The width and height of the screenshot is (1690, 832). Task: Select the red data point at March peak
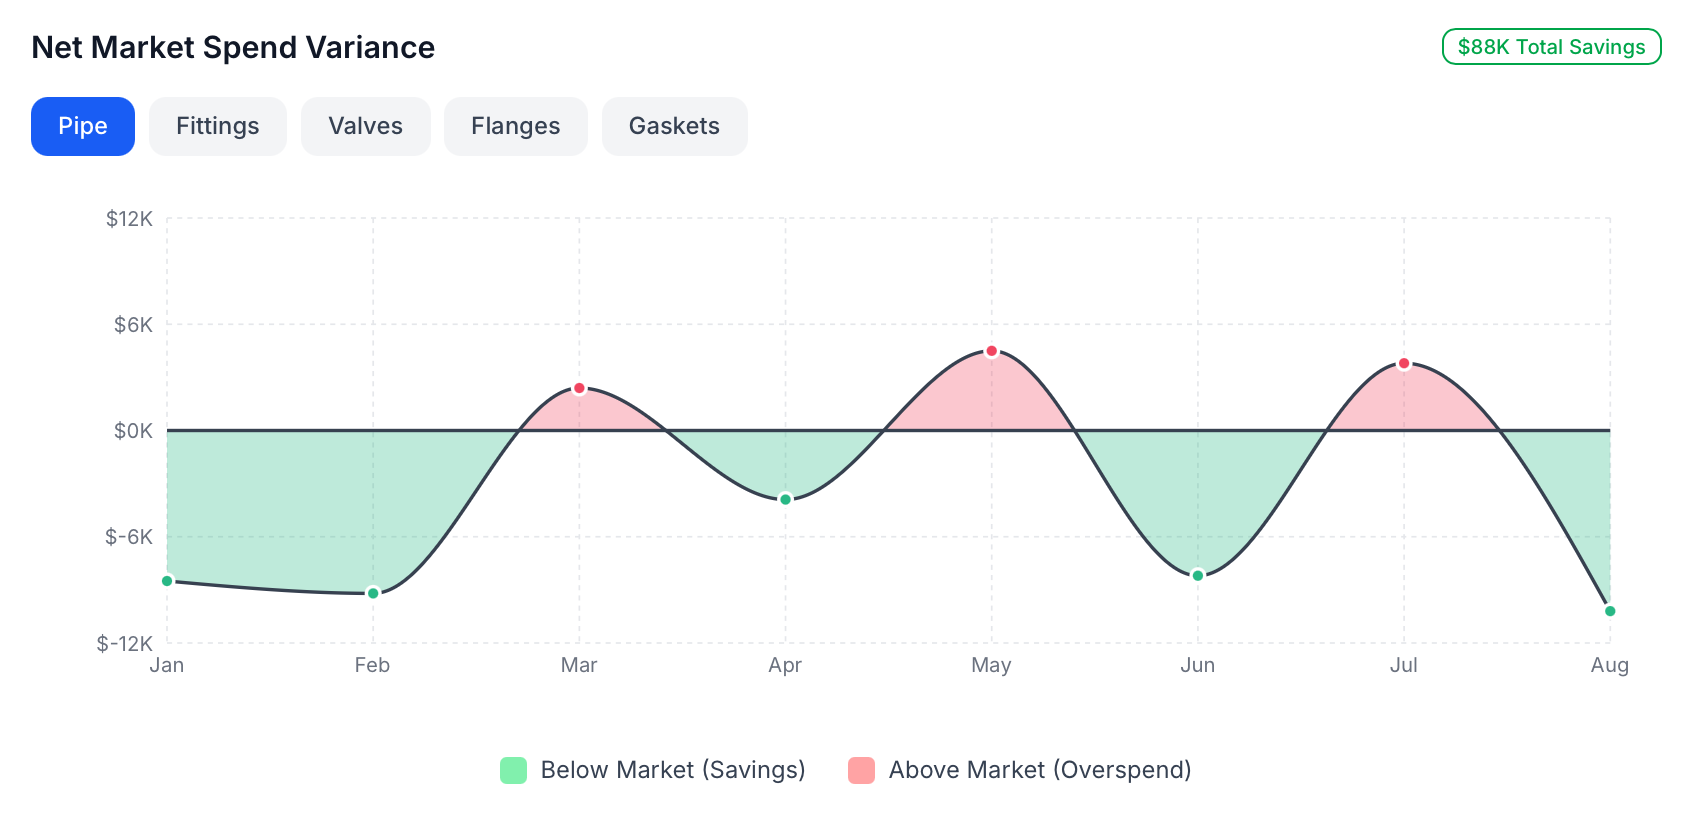(x=580, y=388)
